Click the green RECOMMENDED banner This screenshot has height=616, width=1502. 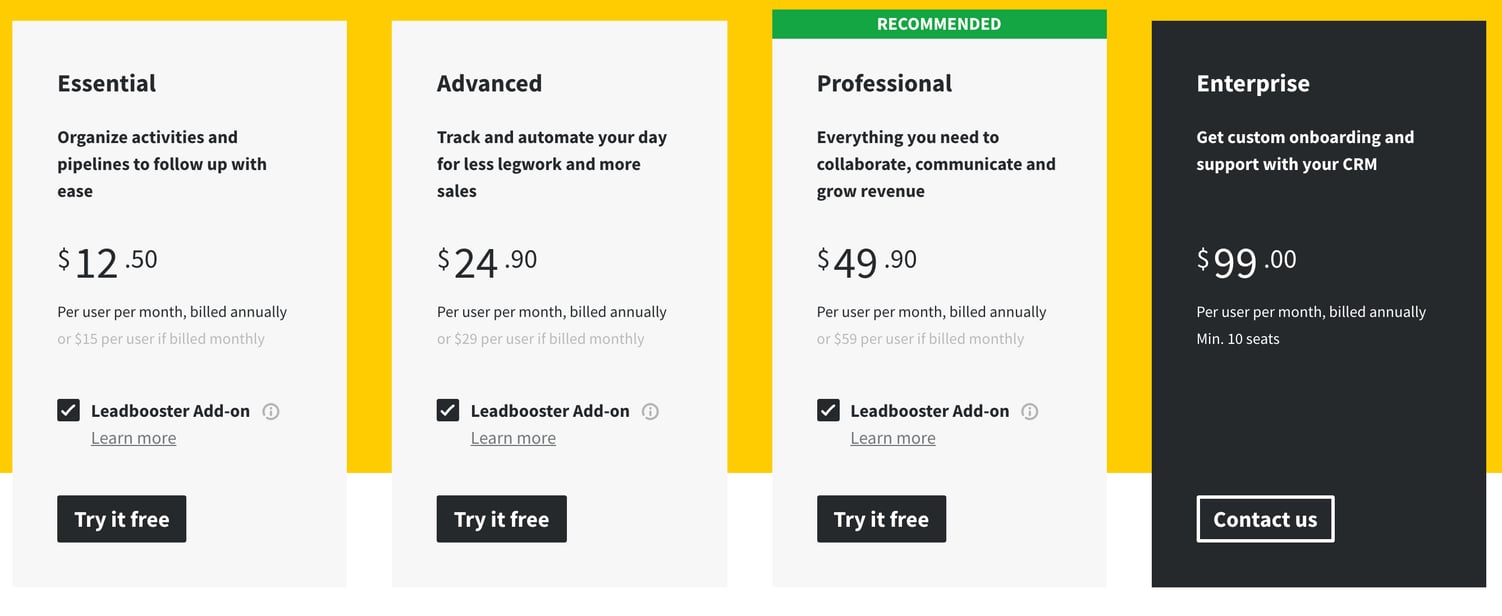(x=938, y=23)
